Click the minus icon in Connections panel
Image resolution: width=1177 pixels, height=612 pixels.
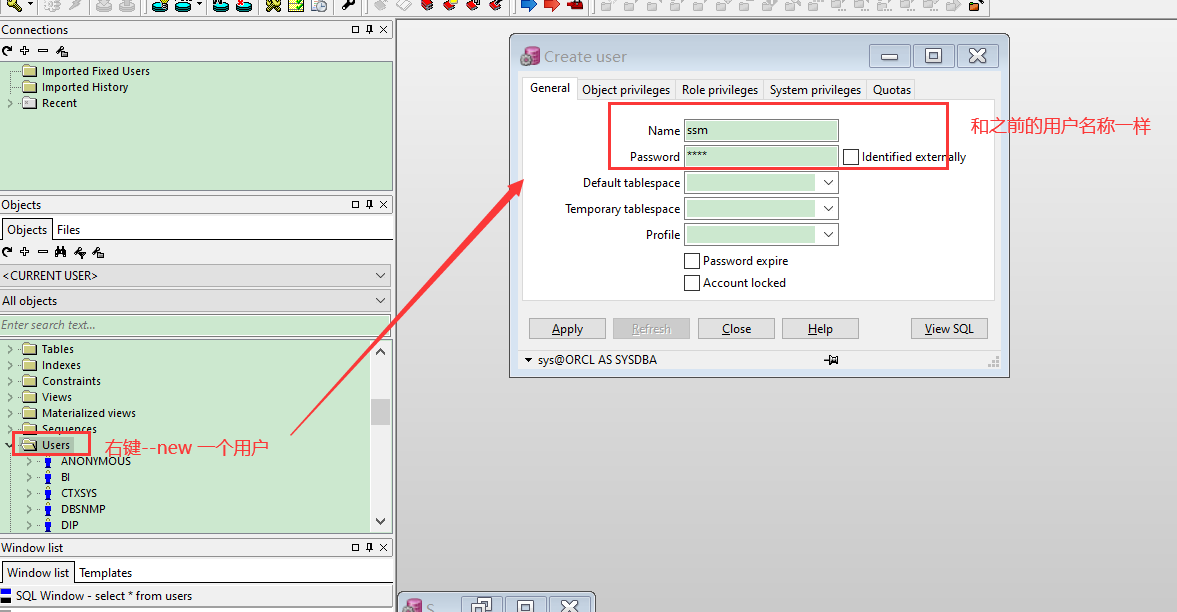(x=43, y=50)
